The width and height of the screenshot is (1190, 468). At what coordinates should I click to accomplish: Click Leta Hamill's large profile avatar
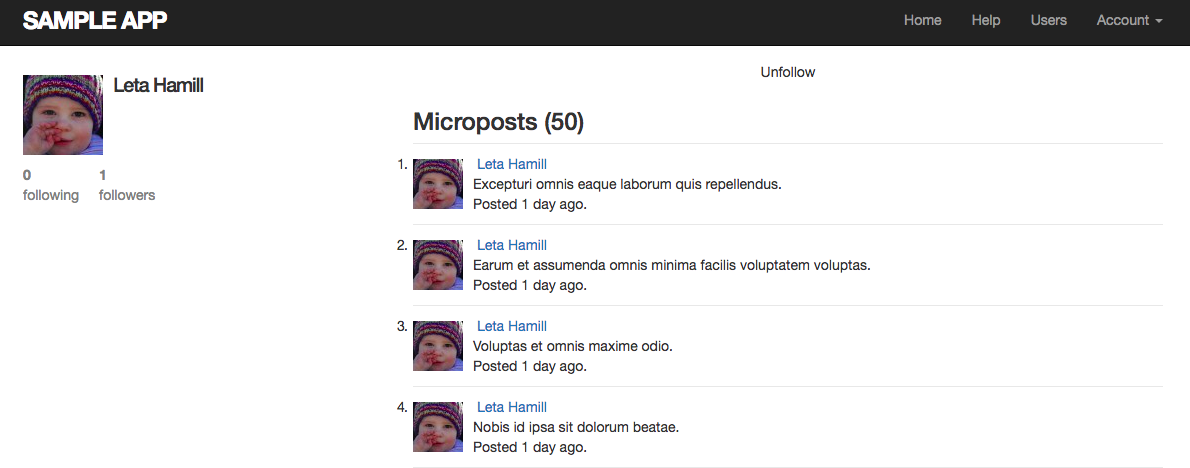63,115
